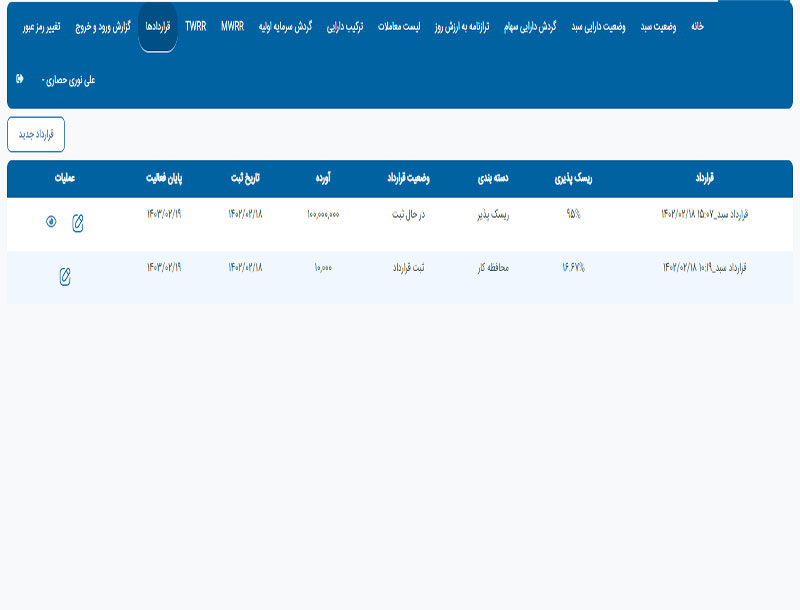Screen dimensions: 800x610
Task: Click the قرارداد جدید button
Action: 36,135
